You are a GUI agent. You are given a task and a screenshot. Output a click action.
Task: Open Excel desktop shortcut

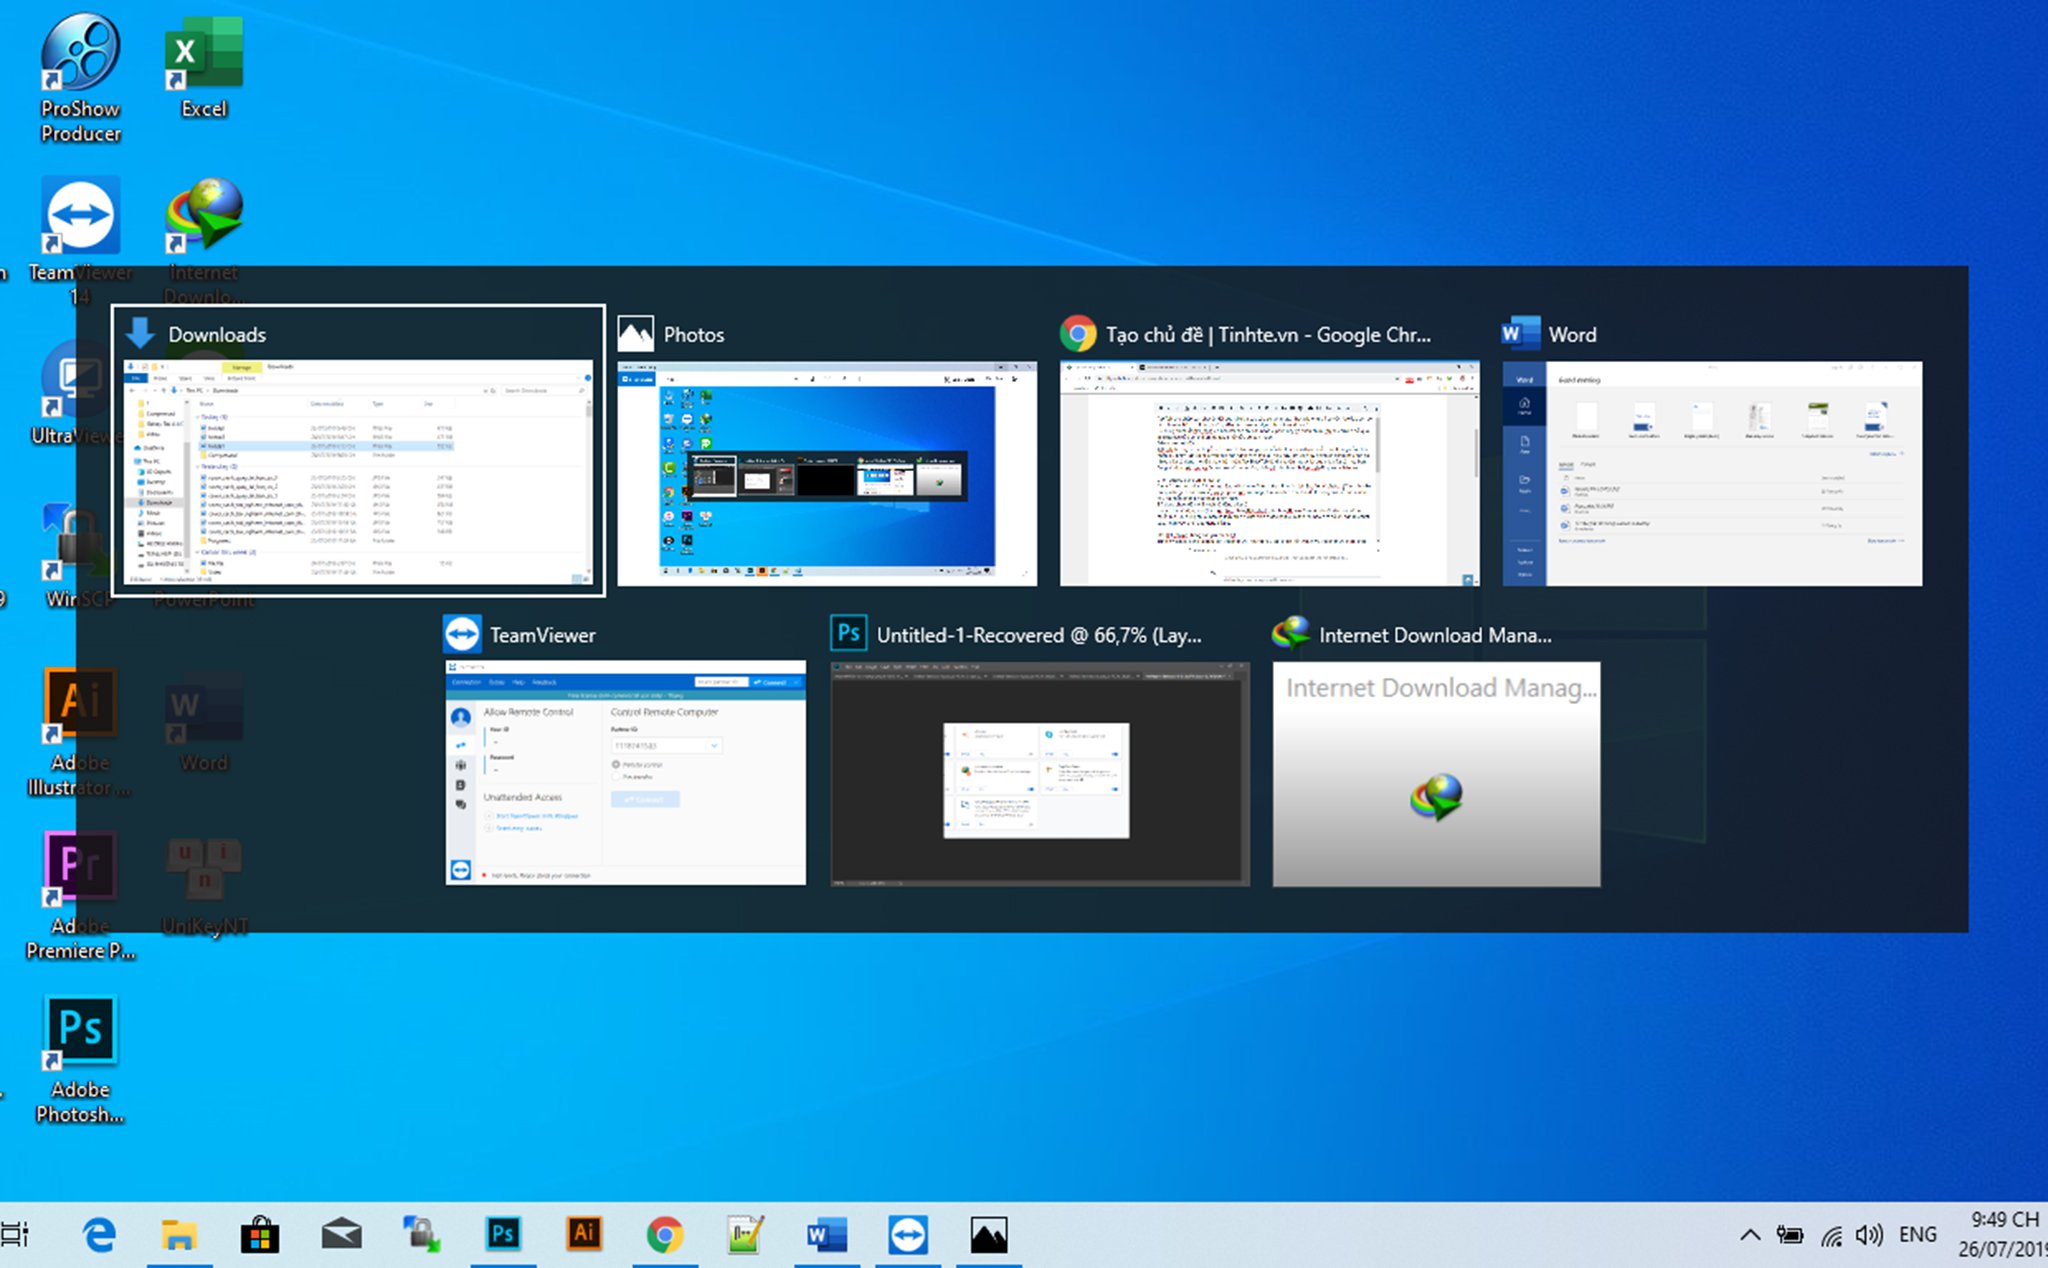point(204,68)
